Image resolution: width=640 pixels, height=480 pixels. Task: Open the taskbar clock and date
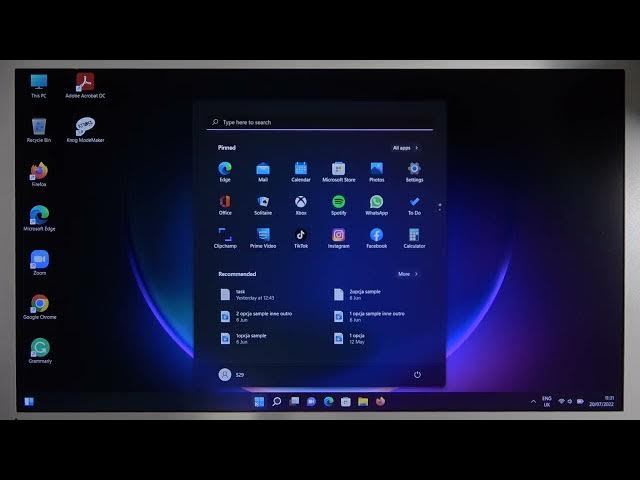coord(602,401)
